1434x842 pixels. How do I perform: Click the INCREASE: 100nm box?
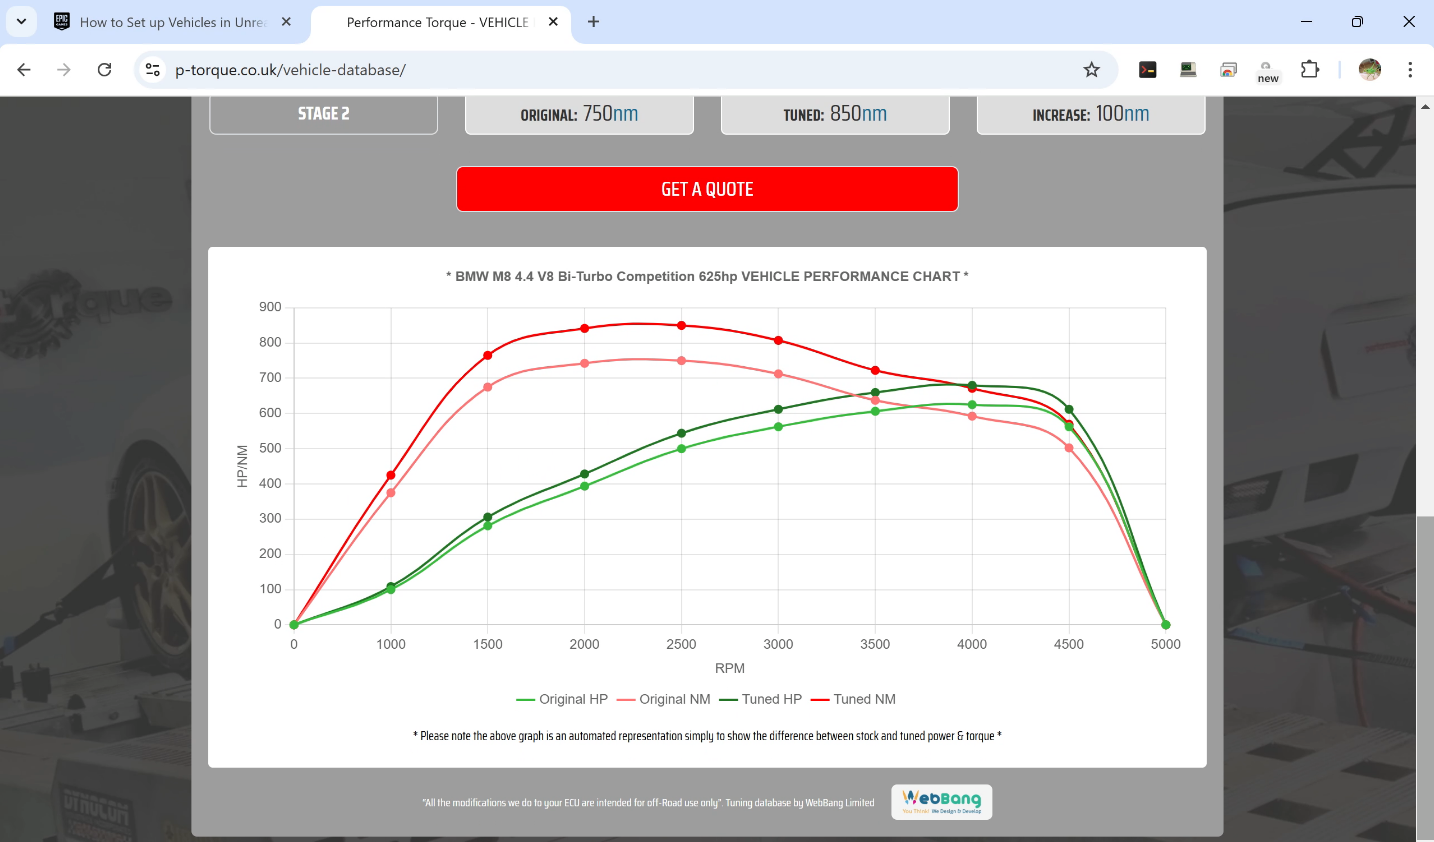[1091, 114]
